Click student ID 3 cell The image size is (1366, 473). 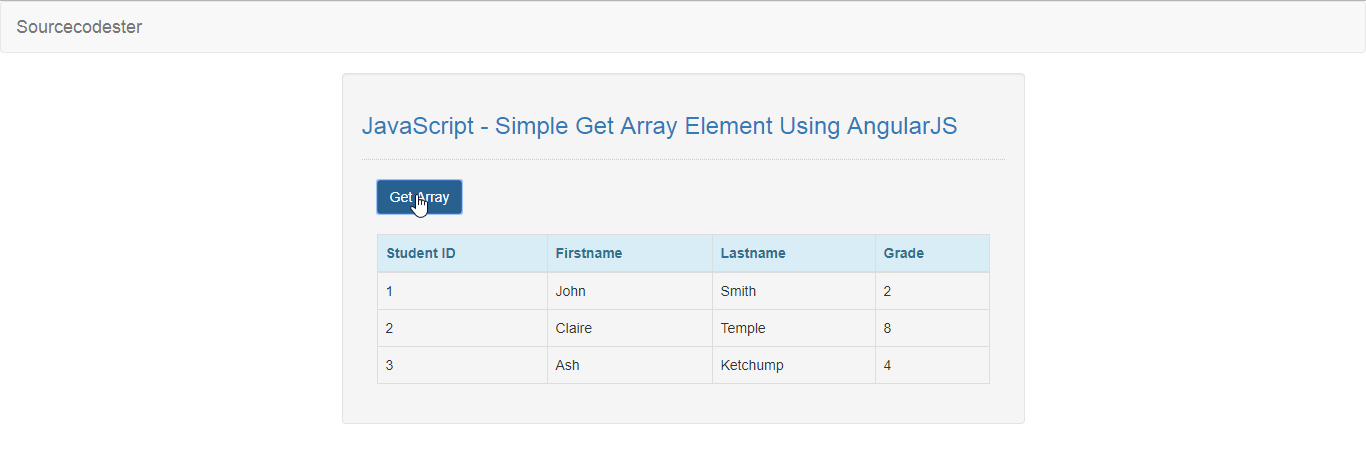coord(462,365)
